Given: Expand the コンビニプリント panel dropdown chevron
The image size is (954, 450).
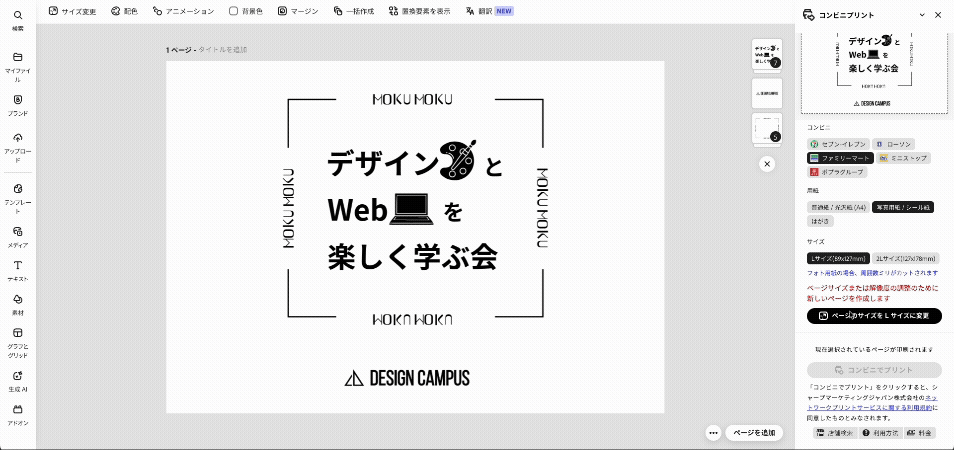Looking at the screenshot, I should coord(918,14).
